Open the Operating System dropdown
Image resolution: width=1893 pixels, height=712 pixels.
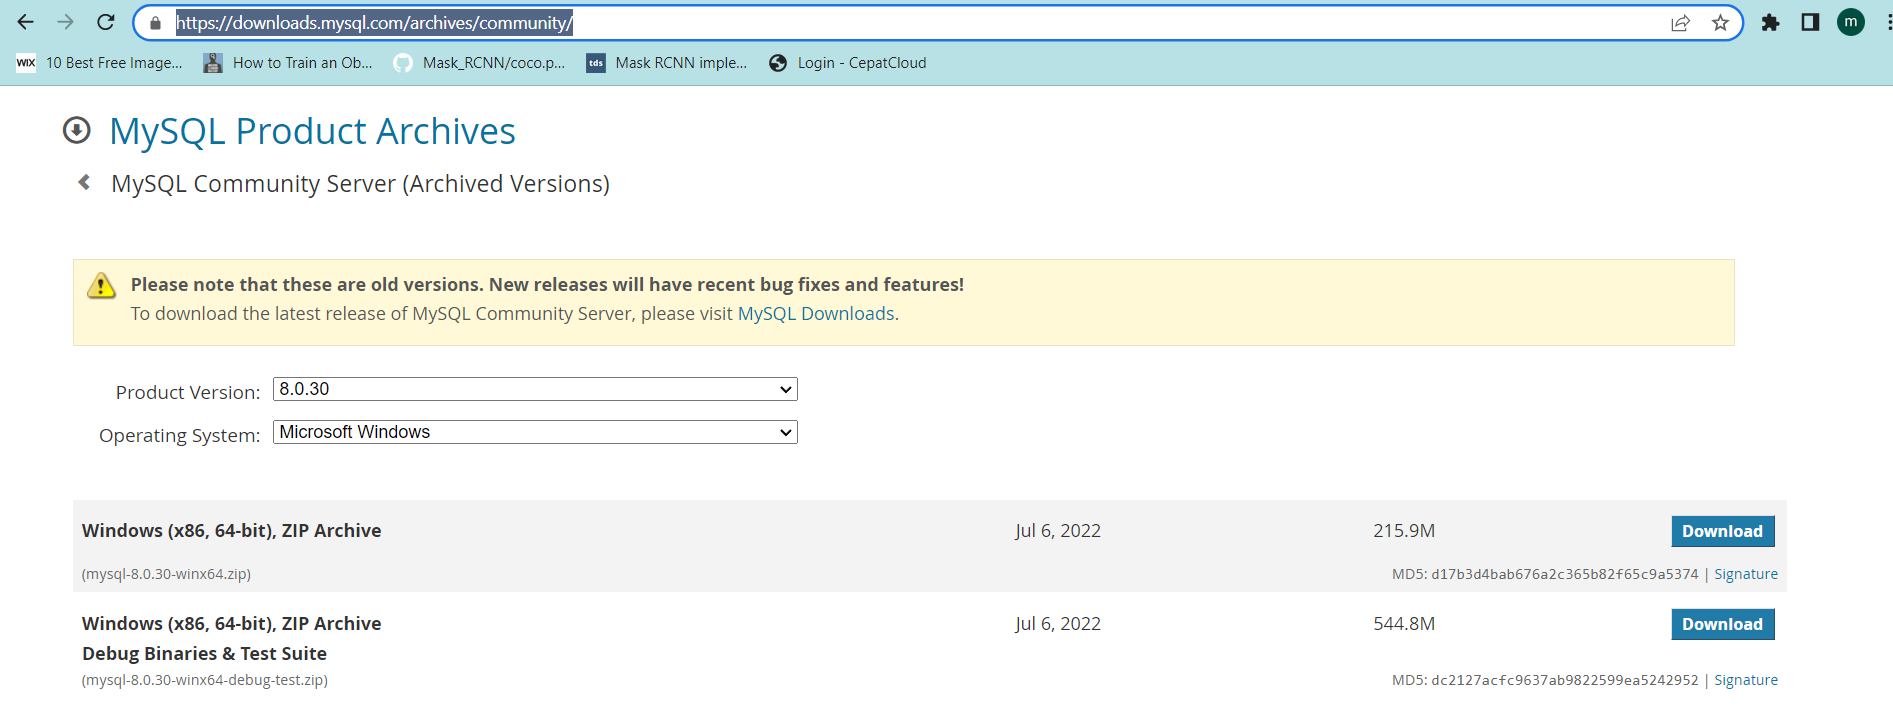tap(535, 432)
